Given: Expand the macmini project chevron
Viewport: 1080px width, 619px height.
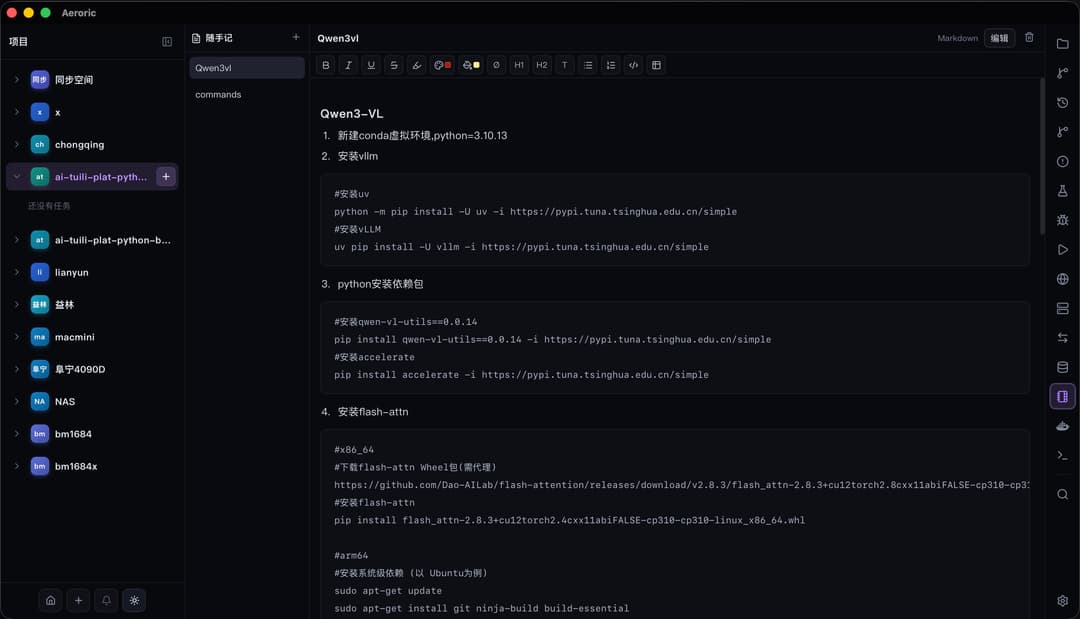Looking at the screenshot, I should click(x=17, y=337).
